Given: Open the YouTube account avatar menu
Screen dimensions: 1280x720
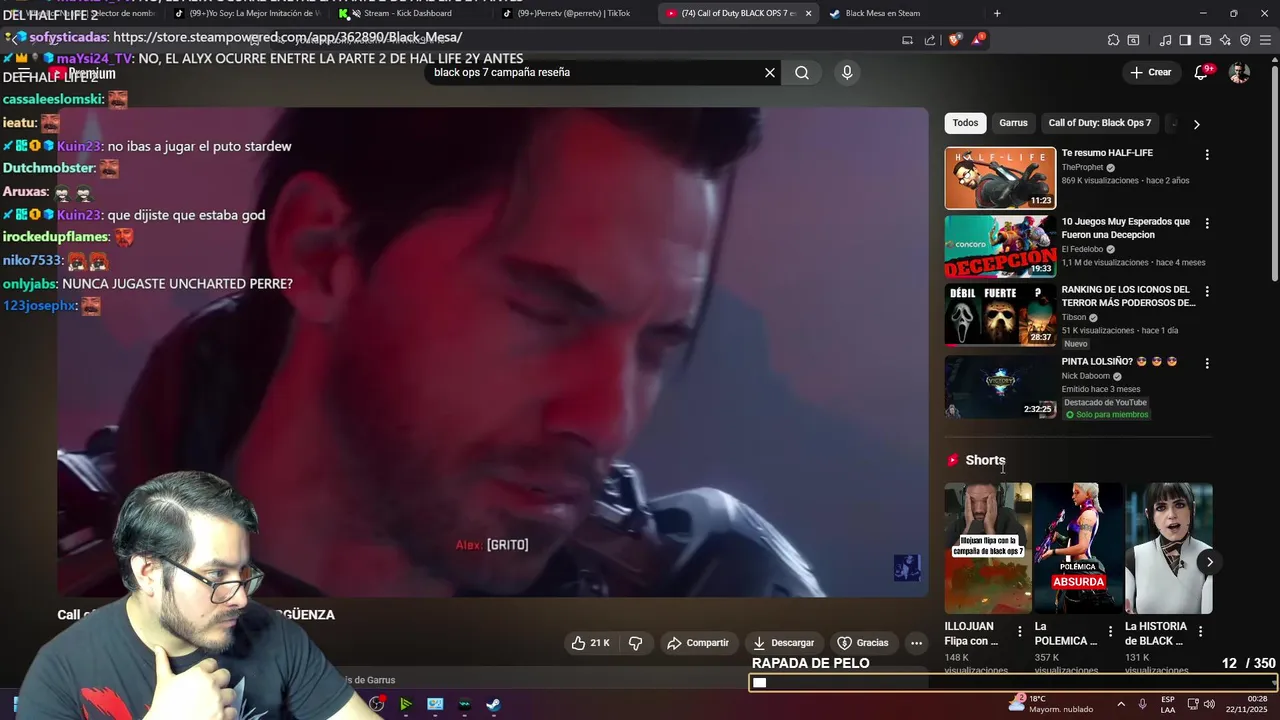Looking at the screenshot, I should tap(1239, 72).
